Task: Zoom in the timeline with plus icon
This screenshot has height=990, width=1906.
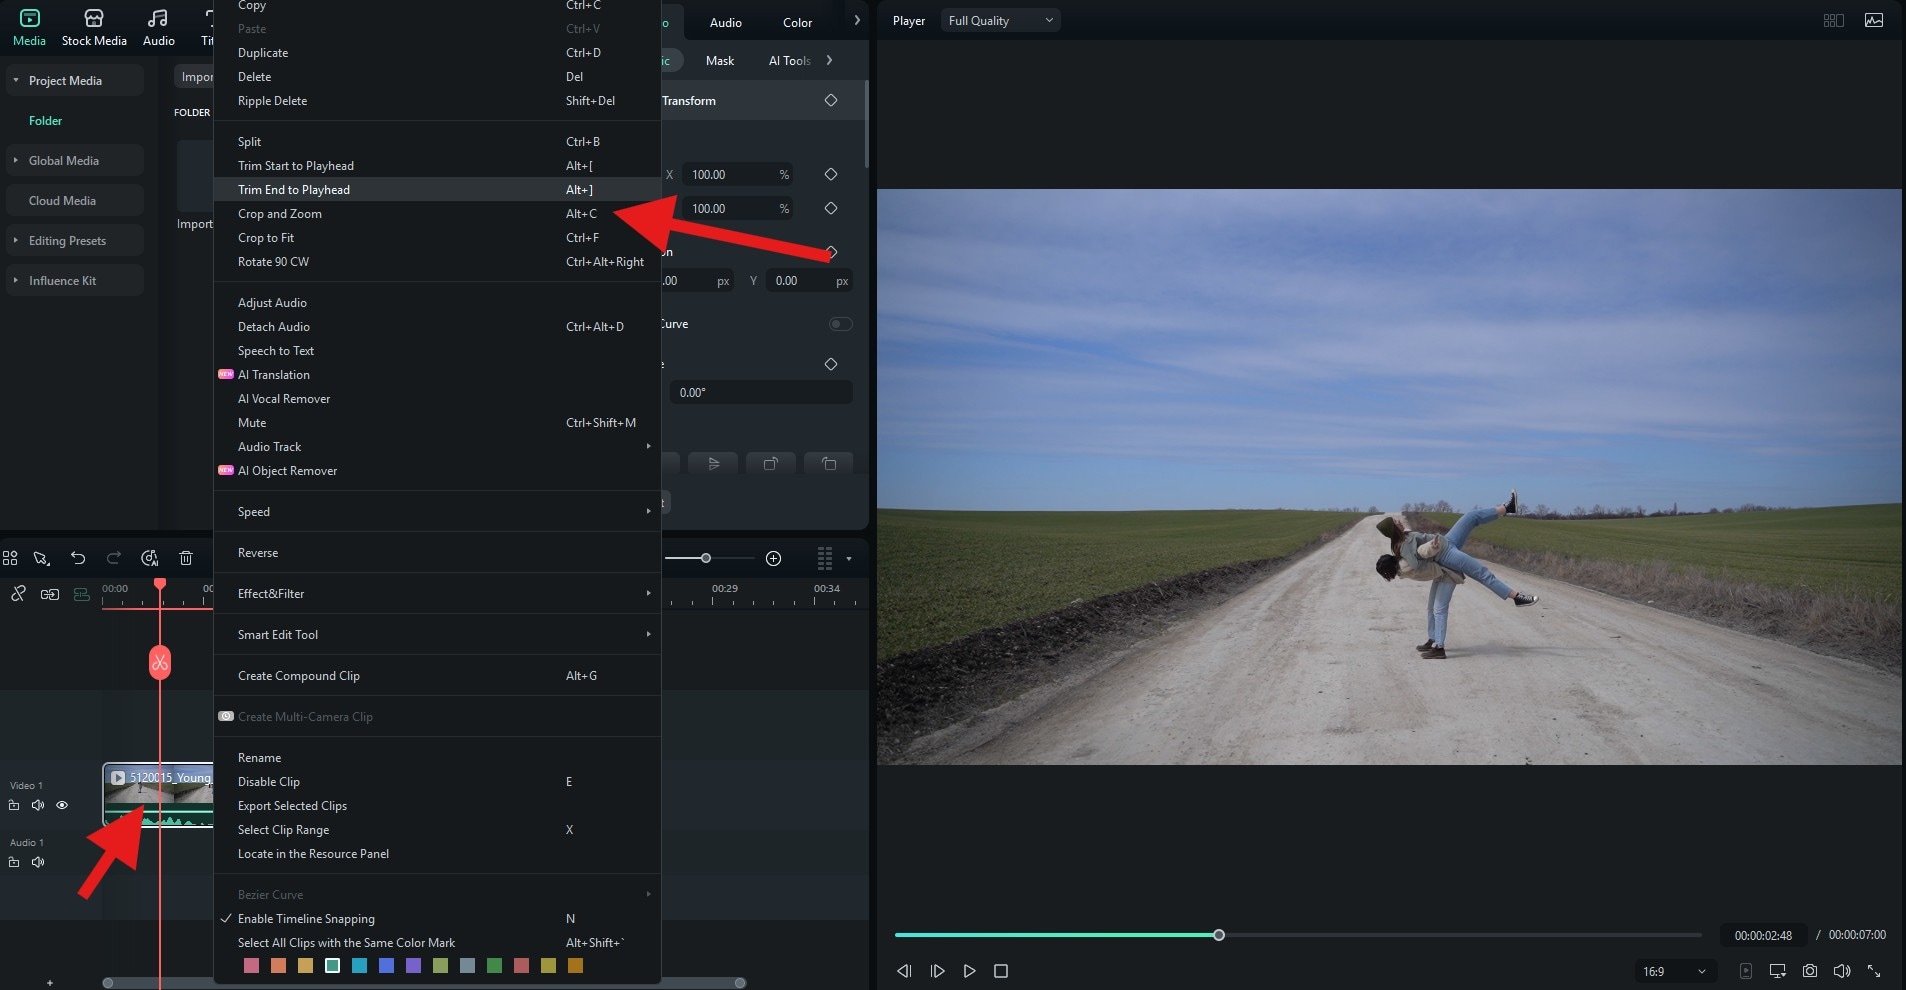Action: pos(773,558)
